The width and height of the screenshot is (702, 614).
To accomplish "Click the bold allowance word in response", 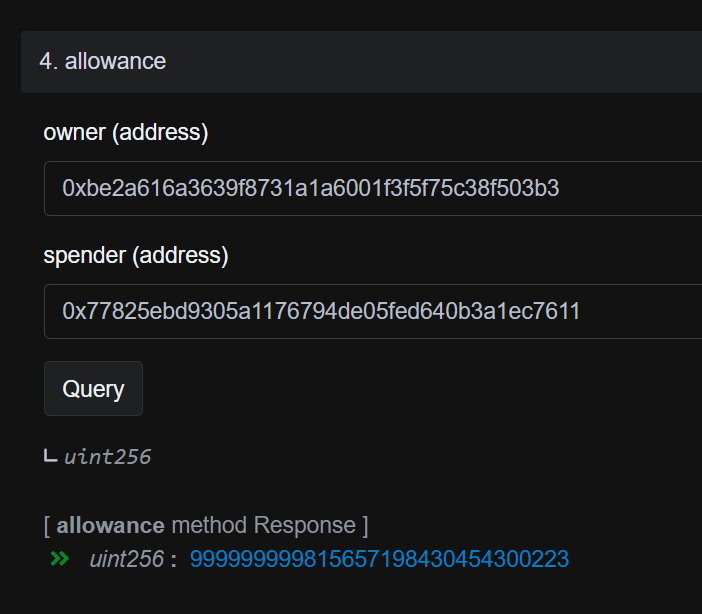I will 110,525.
